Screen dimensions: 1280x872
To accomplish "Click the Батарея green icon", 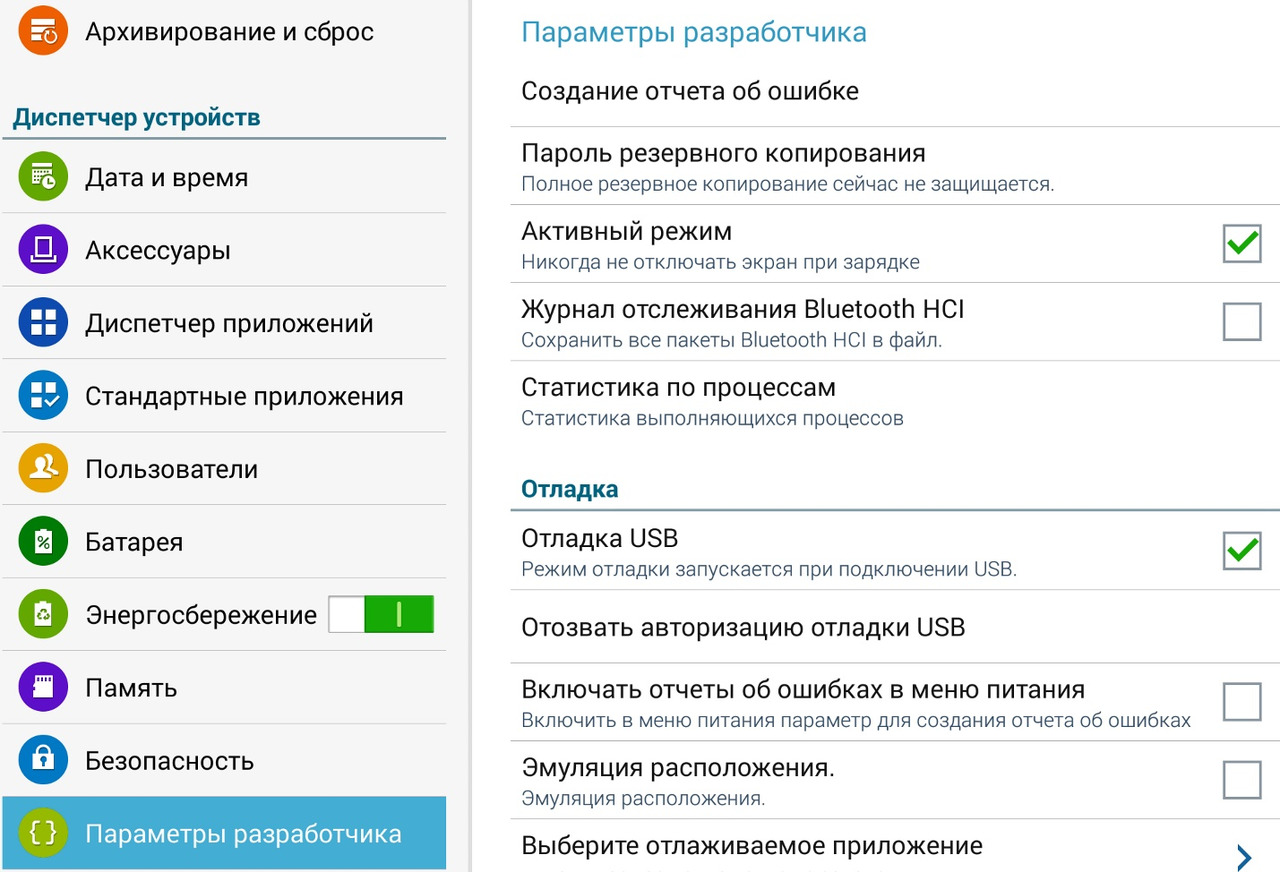I will click(43, 542).
